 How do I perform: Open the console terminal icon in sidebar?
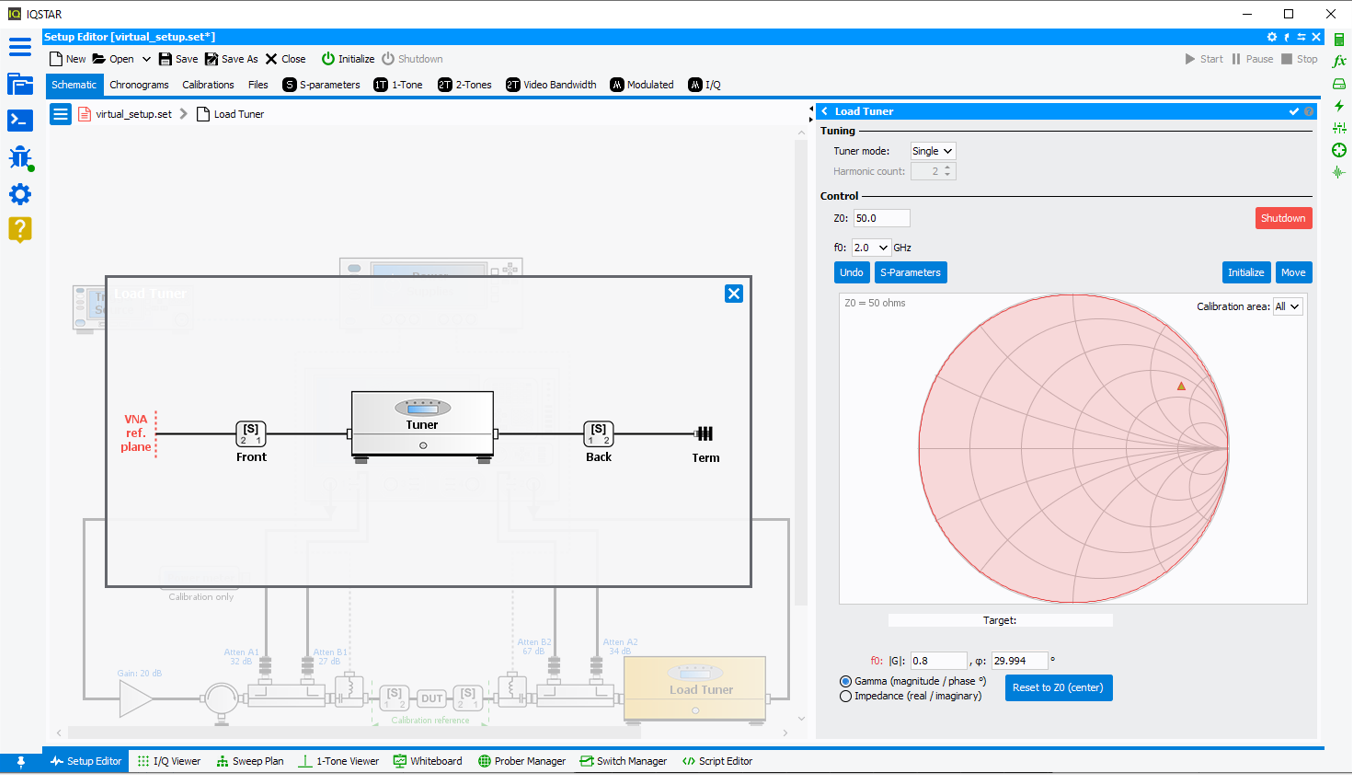[20, 120]
